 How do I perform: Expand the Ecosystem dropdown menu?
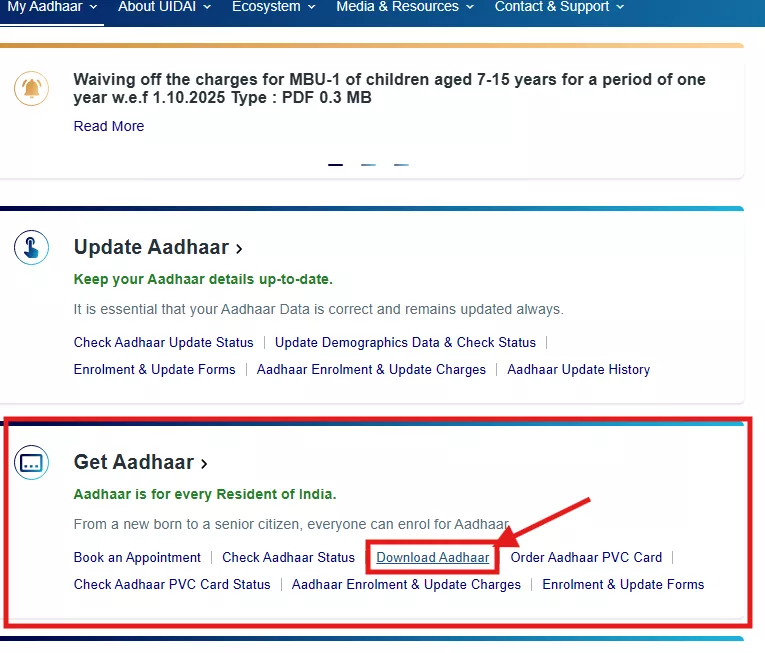click(273, 7)
